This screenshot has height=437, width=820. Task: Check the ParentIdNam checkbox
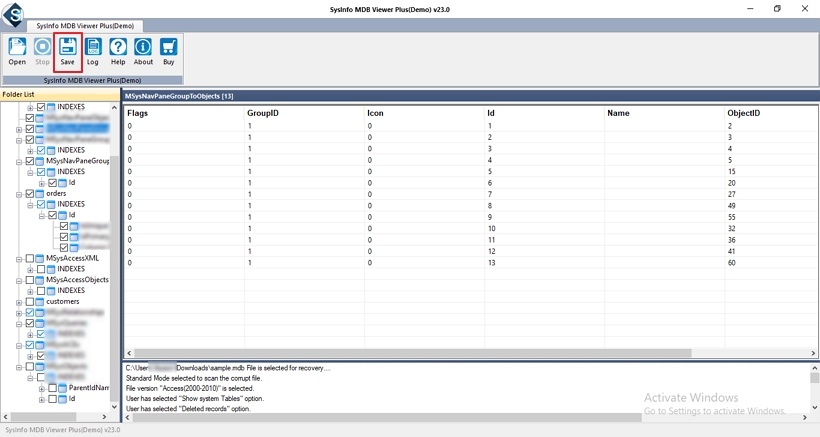[52, 388]
